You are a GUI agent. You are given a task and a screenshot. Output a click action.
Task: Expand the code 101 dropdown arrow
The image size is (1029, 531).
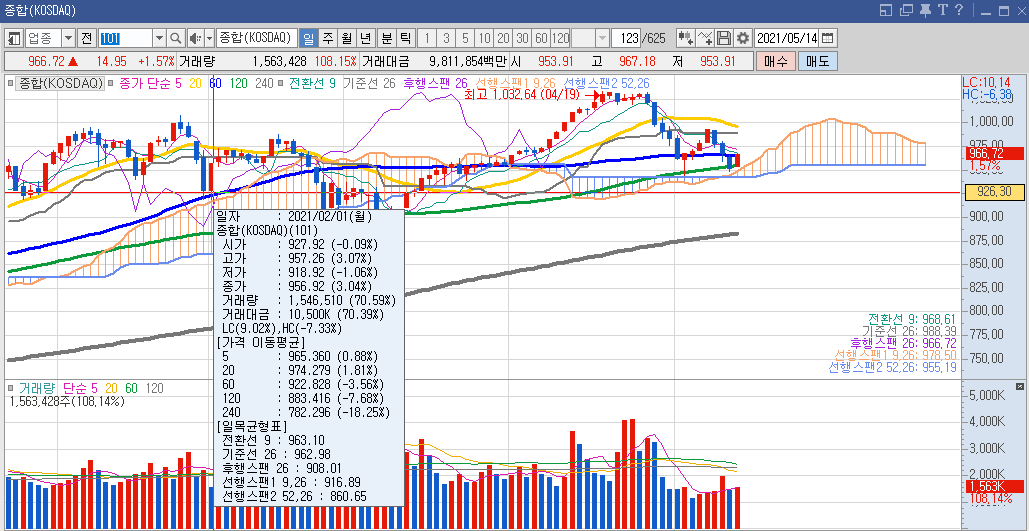point(159,38)
